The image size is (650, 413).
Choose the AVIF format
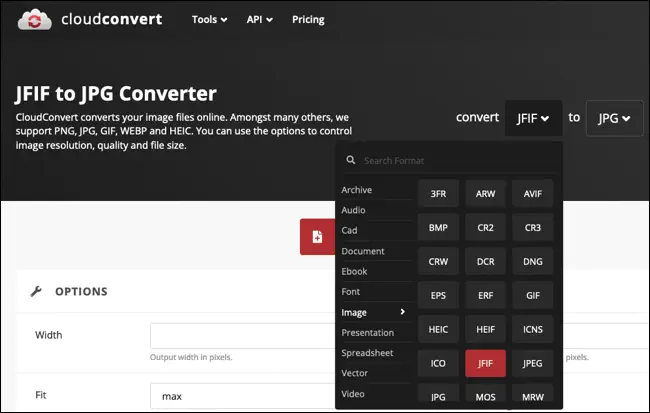click(x=533, y=194)
